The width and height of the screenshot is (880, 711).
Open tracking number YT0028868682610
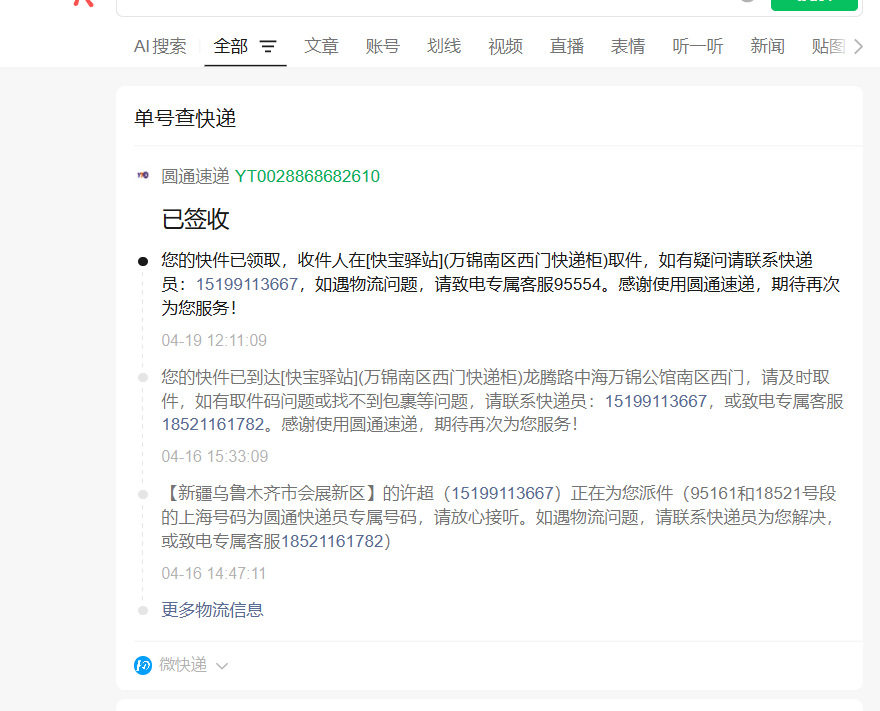307,176
